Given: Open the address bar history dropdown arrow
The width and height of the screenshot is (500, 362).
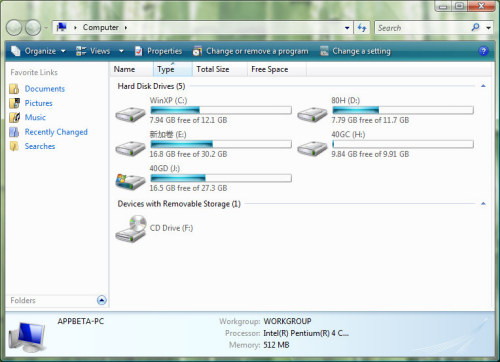Looking at the screenshot, I should (347, 28).
